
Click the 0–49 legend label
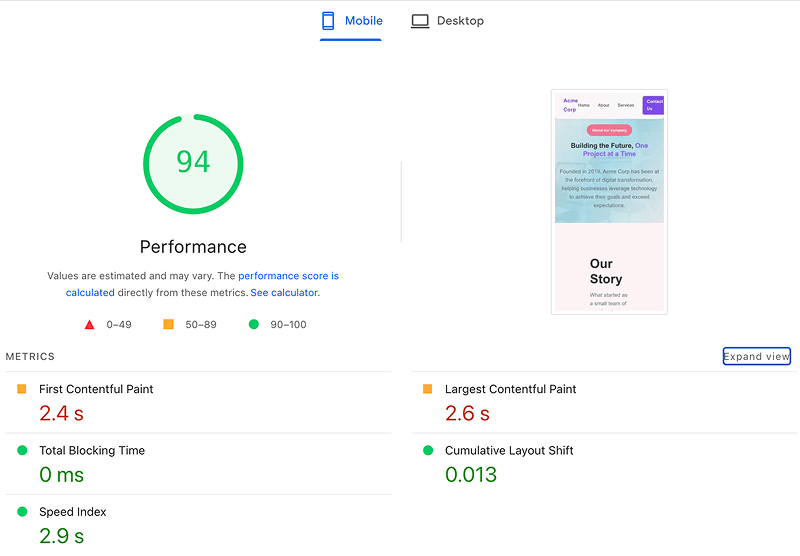119,324
